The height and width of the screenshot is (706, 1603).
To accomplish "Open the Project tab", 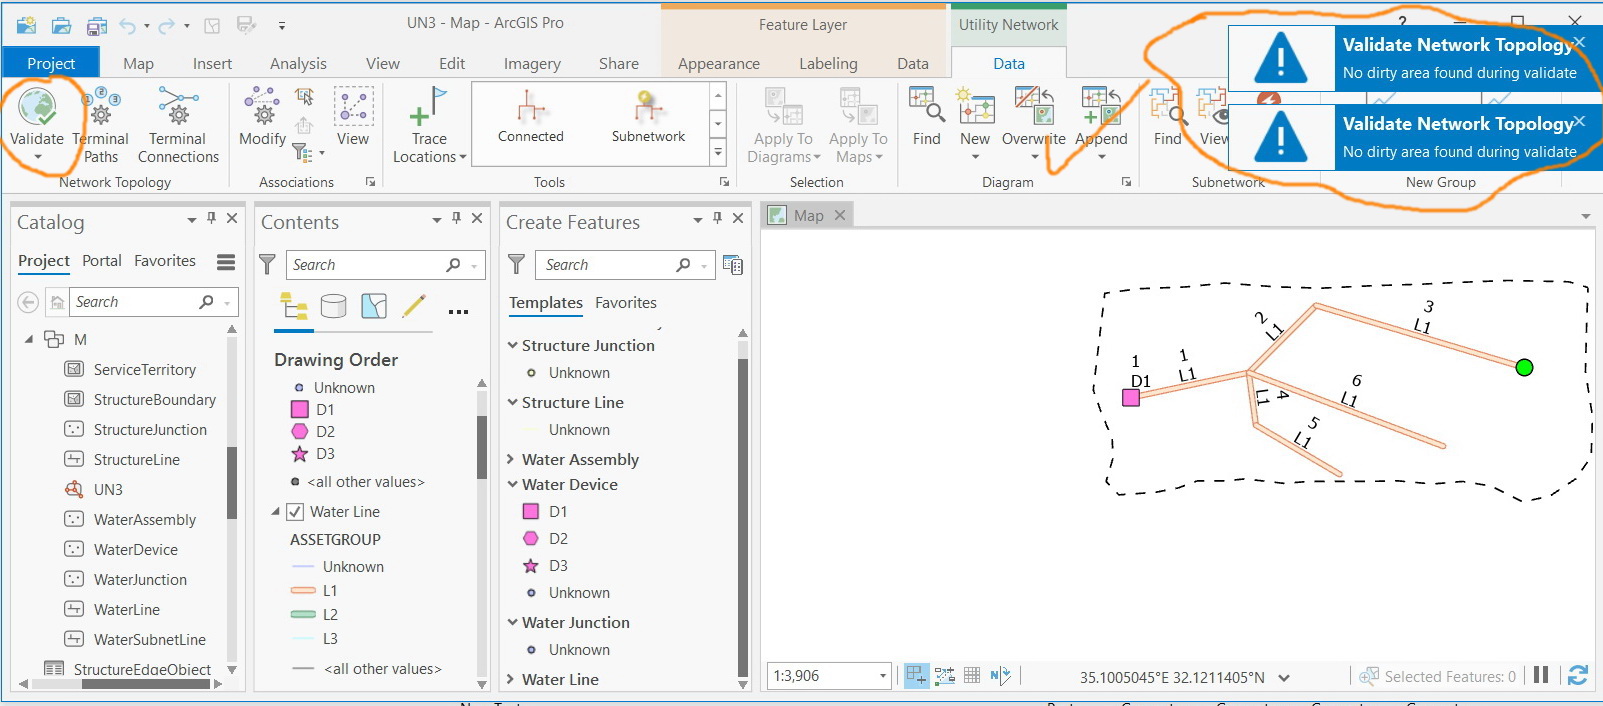I will pos(51,63).
